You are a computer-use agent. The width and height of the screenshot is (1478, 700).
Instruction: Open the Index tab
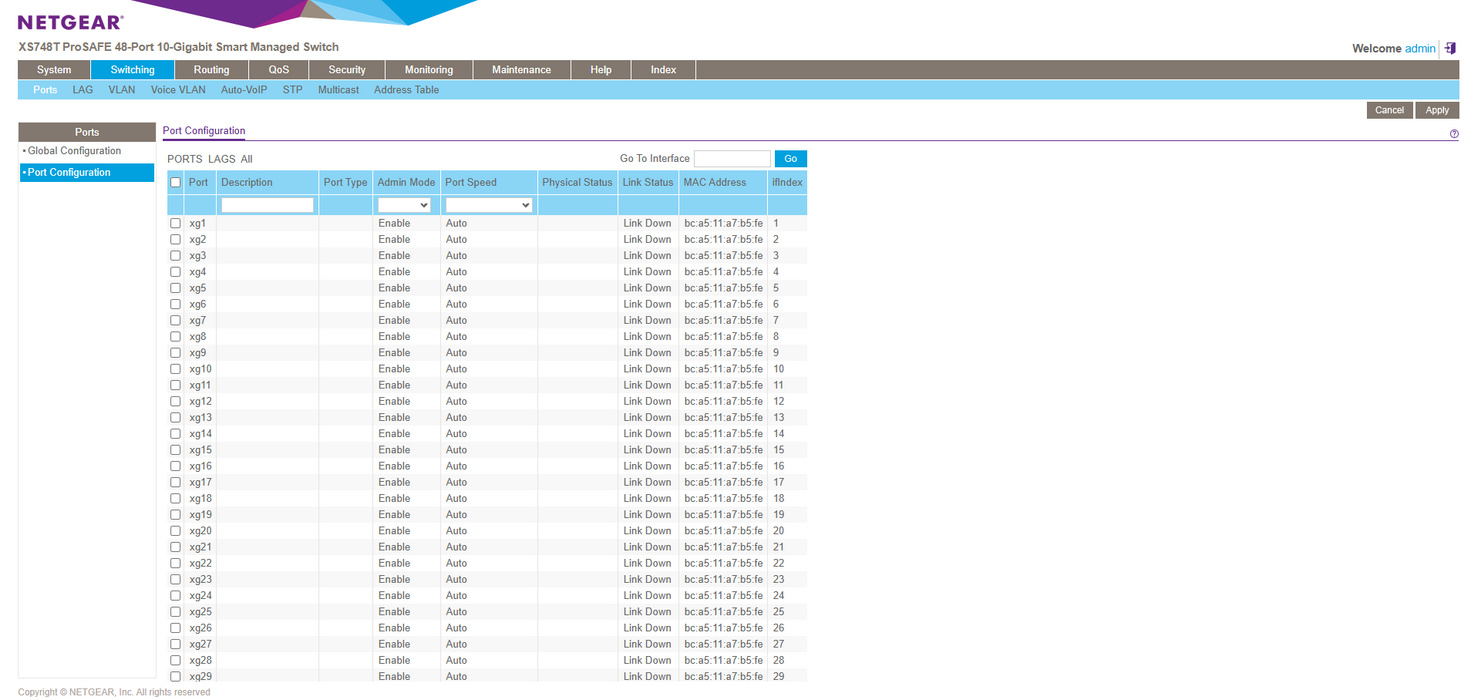(663, 70)
